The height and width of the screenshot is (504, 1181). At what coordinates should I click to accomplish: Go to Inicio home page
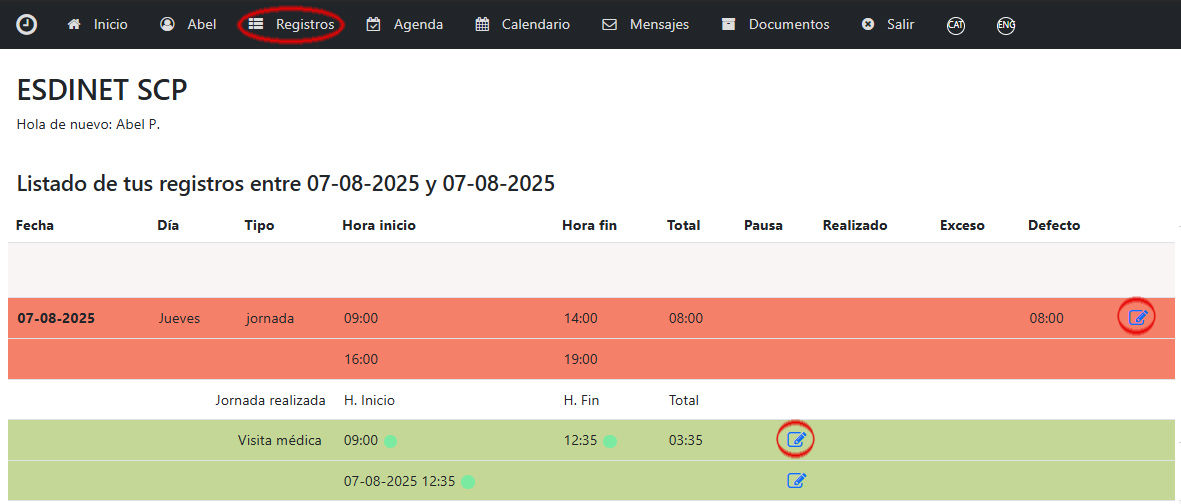point(97,24)
